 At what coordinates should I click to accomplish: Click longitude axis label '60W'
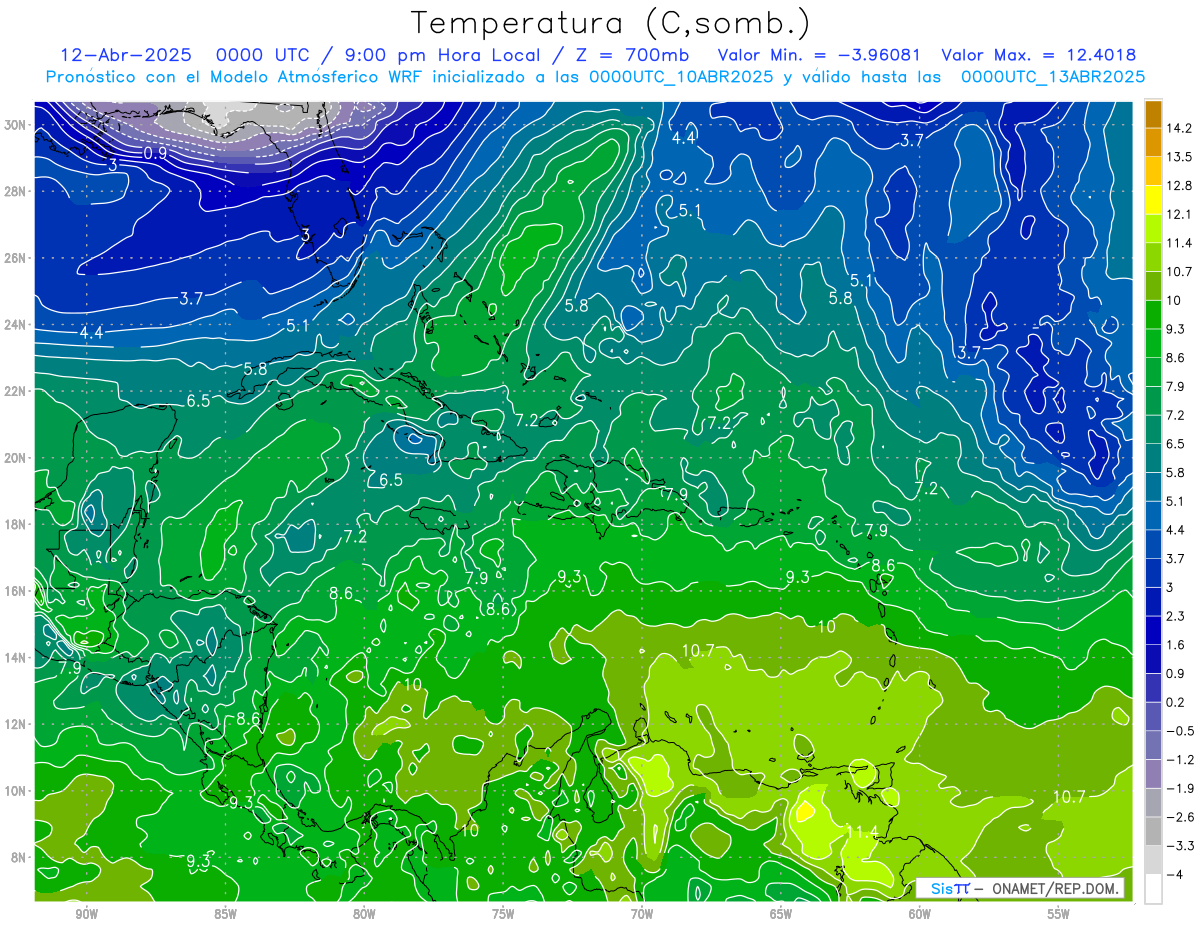coord(920,914)
